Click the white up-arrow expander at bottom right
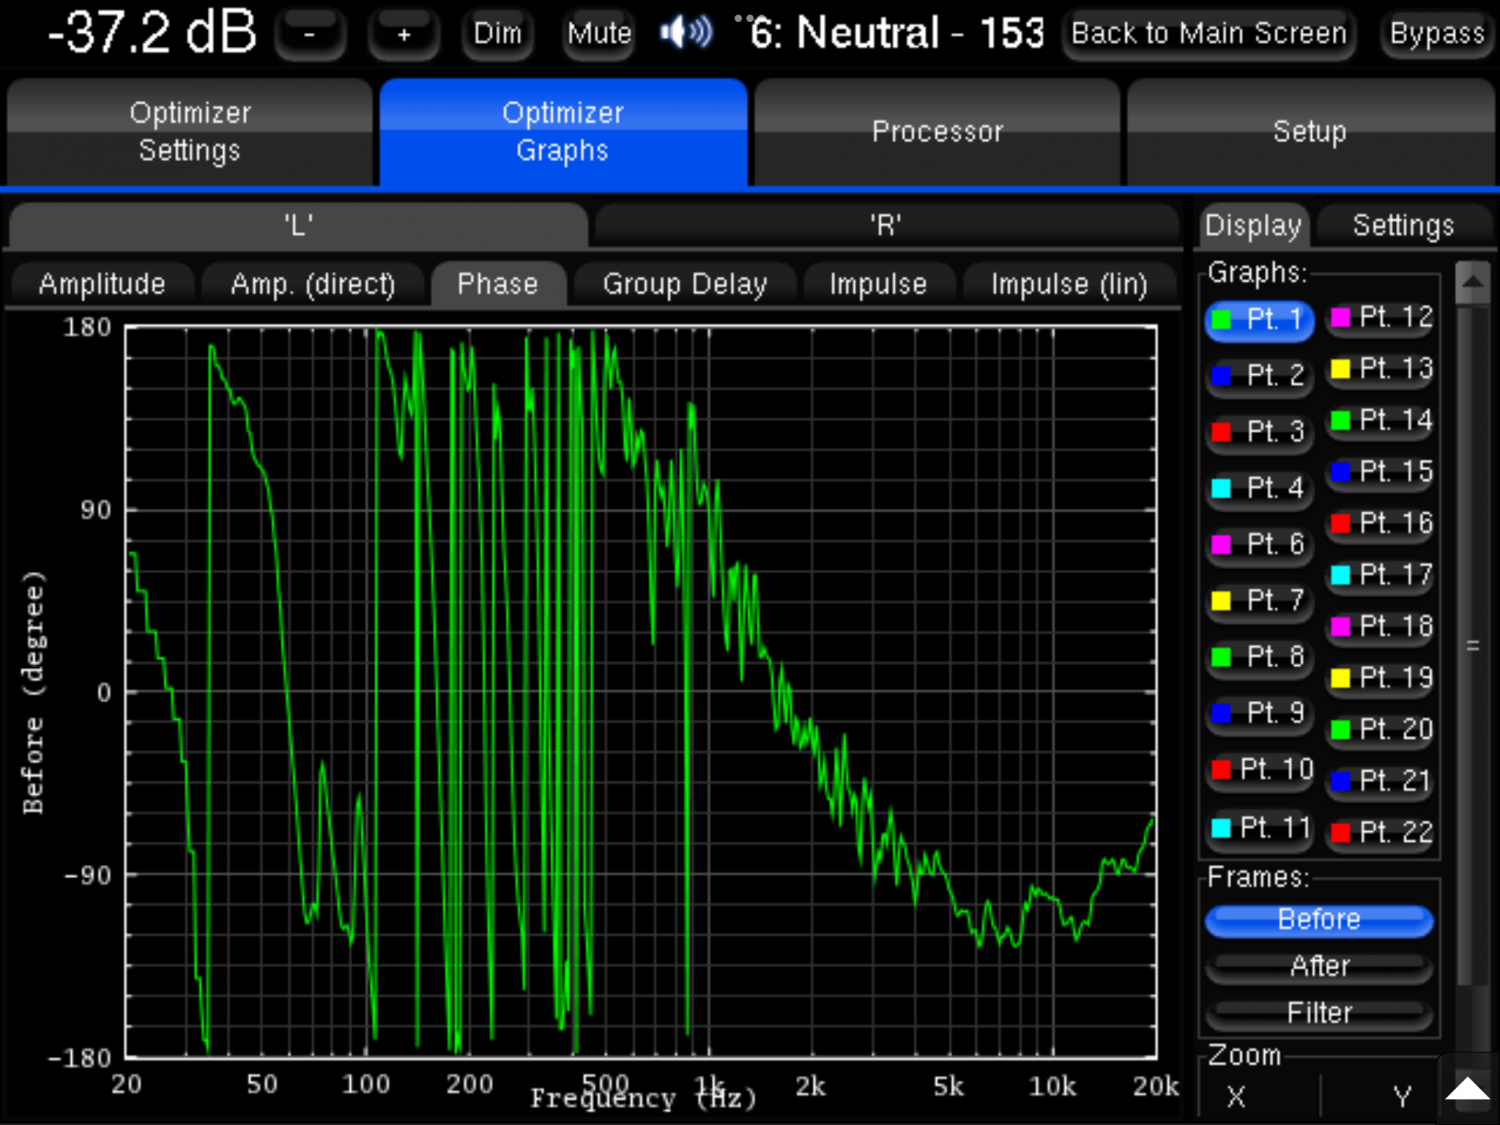The height and width of the screenshot is (1125, 1500). pos(1468,1088)
